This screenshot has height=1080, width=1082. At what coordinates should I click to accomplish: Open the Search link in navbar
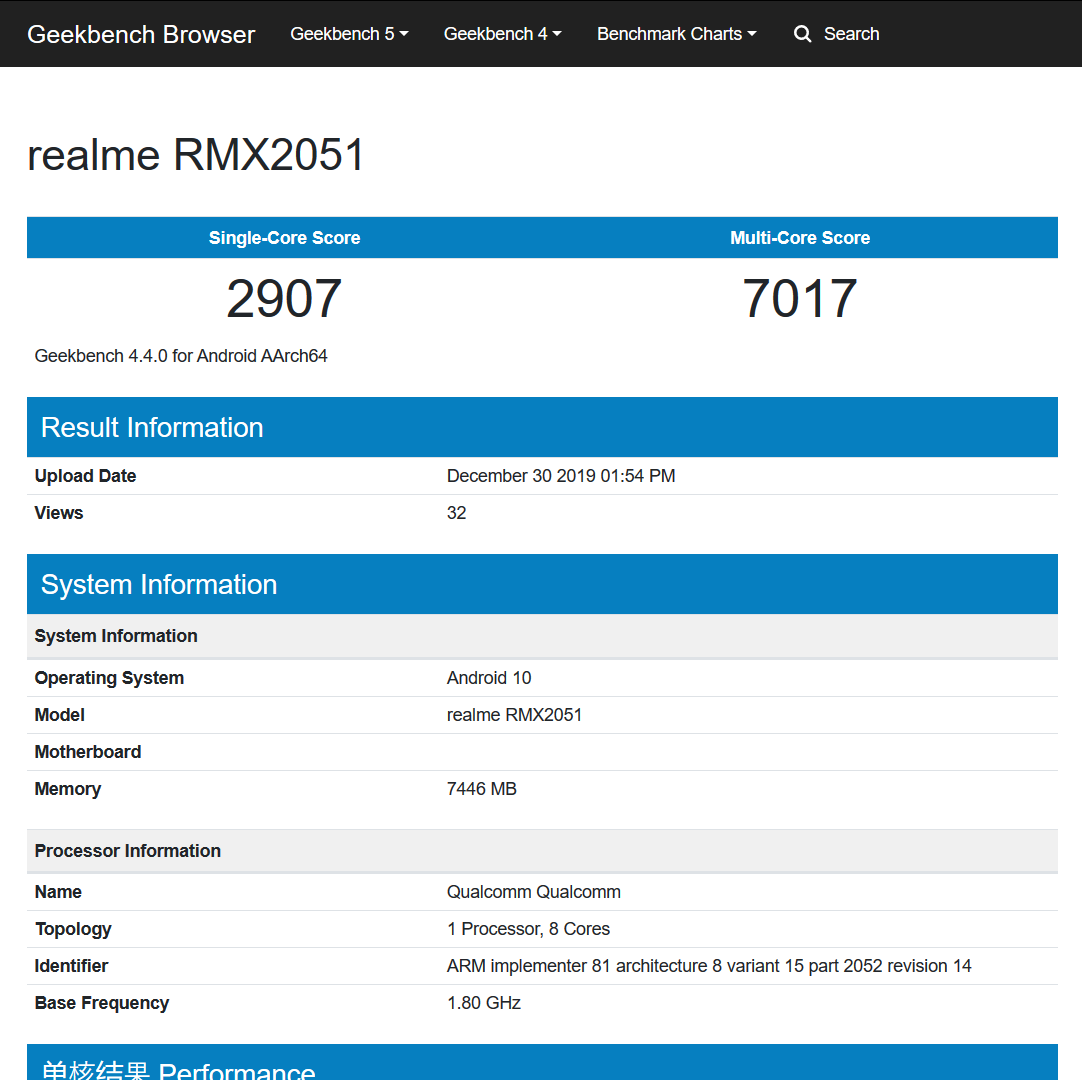(x=851, y=34)
